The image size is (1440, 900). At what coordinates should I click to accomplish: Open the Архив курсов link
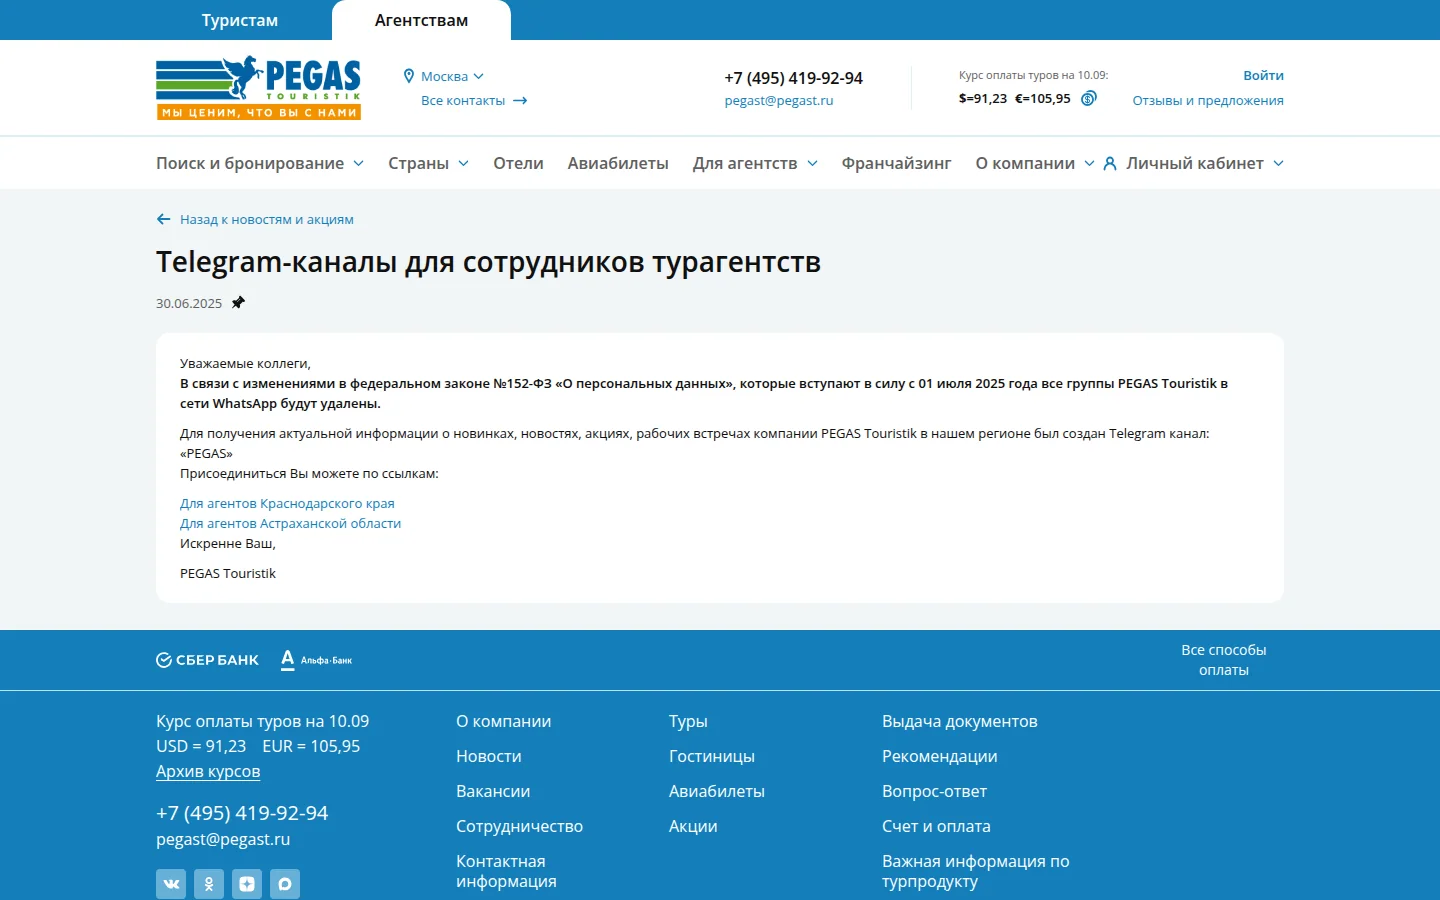(208, 771)
